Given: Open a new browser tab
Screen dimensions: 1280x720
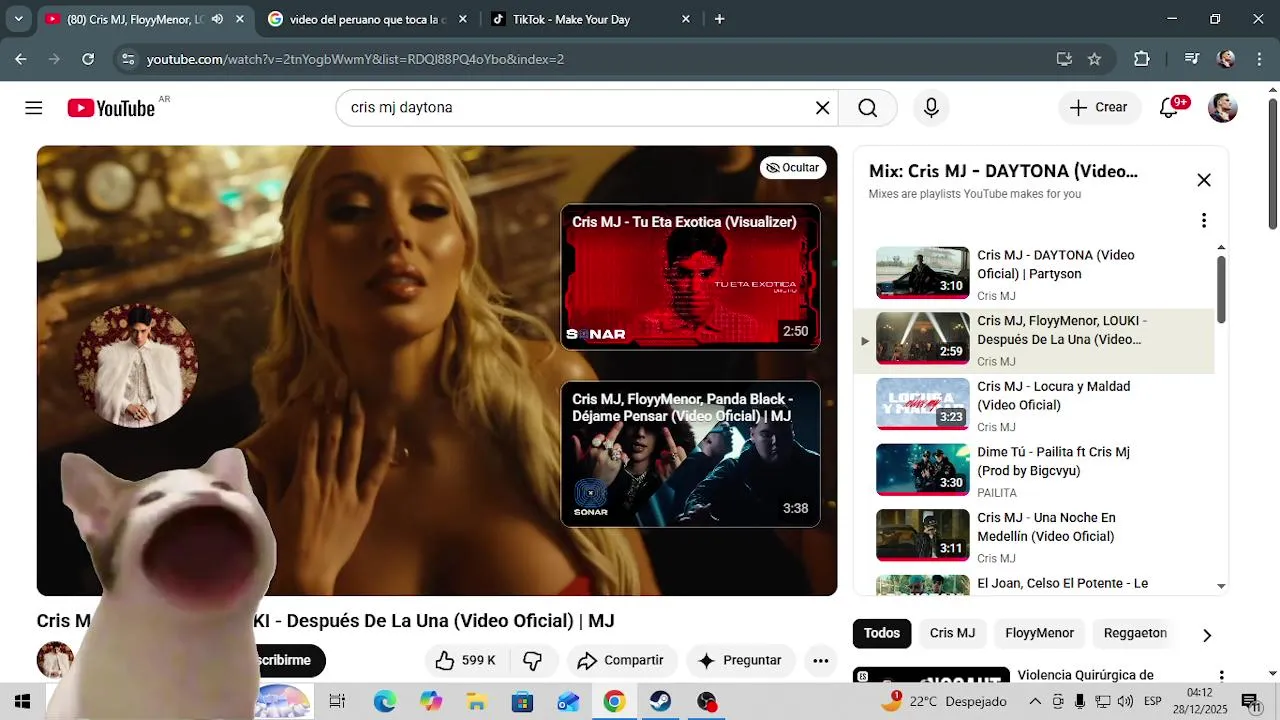Looking at the screenshot, I should click(x=719, y=19).
